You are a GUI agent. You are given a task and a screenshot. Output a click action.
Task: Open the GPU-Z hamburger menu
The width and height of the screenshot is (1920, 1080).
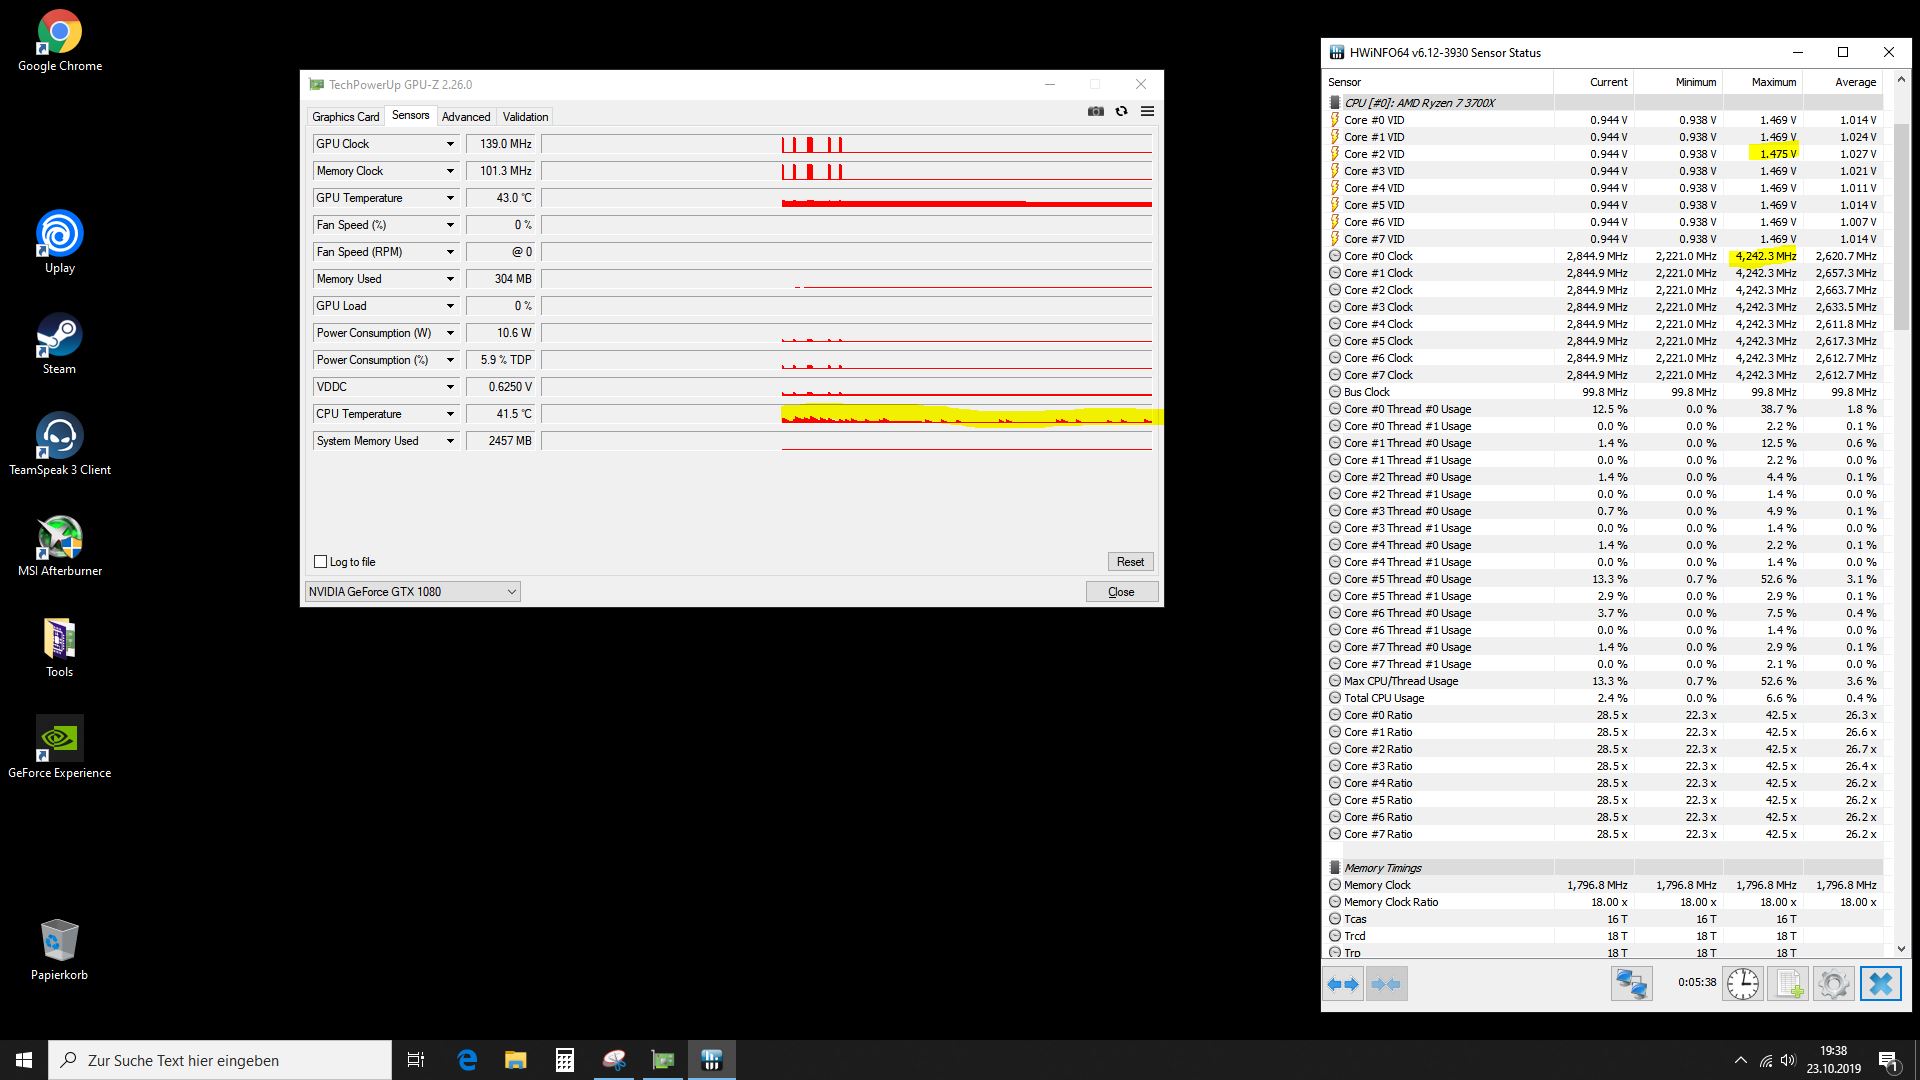[1147, 112]
